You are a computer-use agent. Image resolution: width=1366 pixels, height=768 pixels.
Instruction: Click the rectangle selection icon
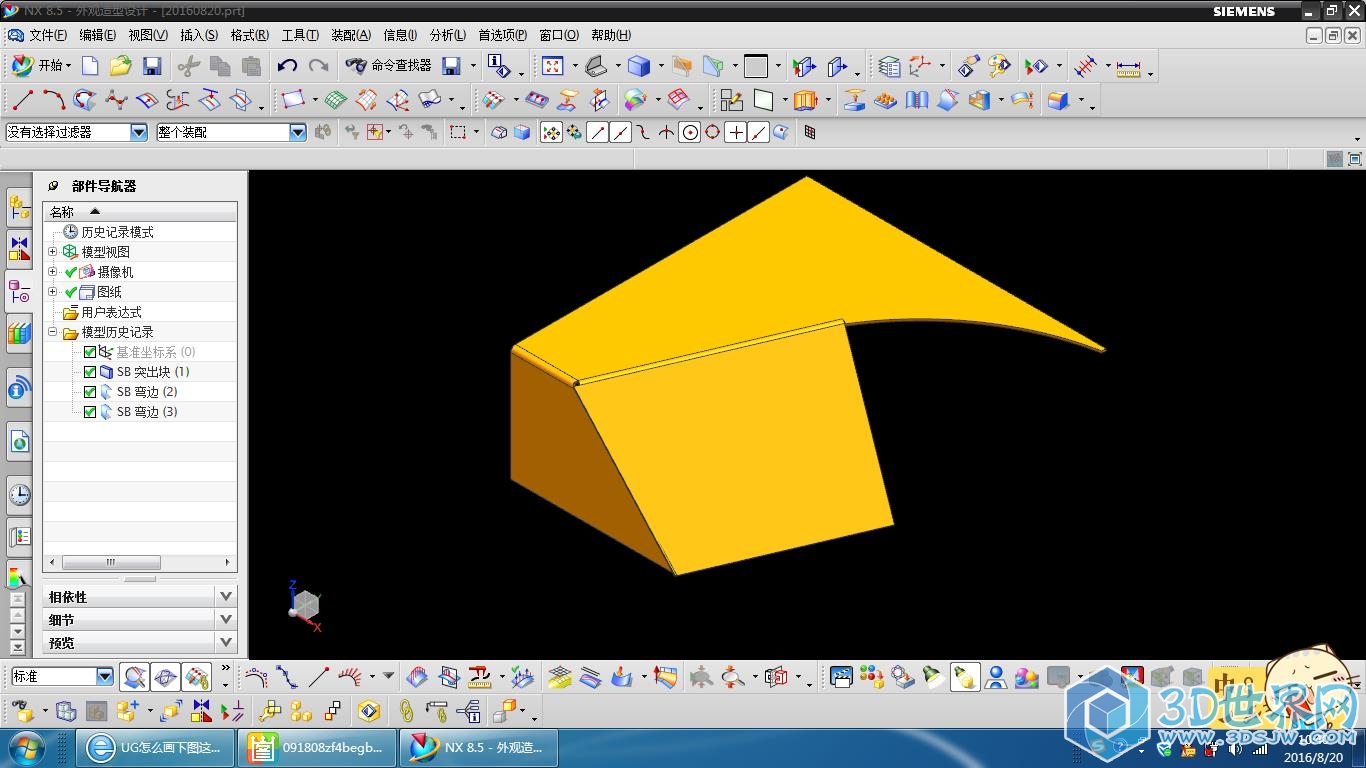(x=458, y=132)
